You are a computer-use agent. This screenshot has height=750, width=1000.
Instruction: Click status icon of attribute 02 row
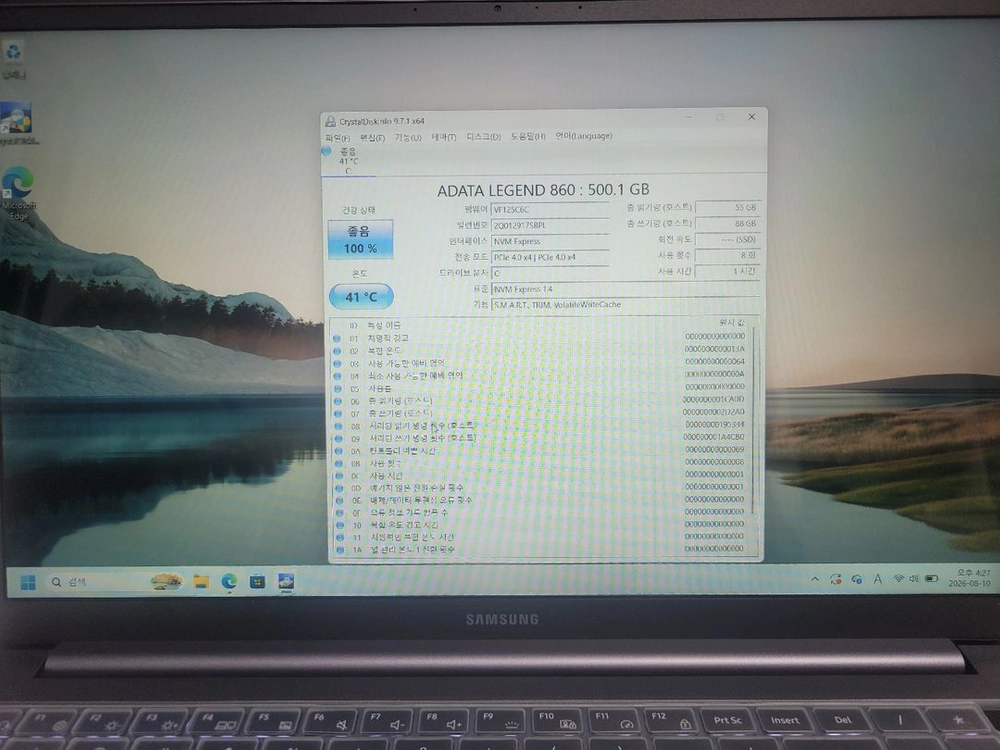point(337,351)
